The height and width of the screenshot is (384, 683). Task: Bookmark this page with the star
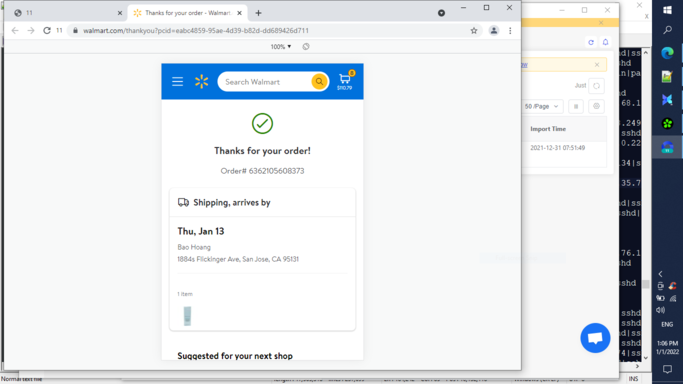coord(474,30)
